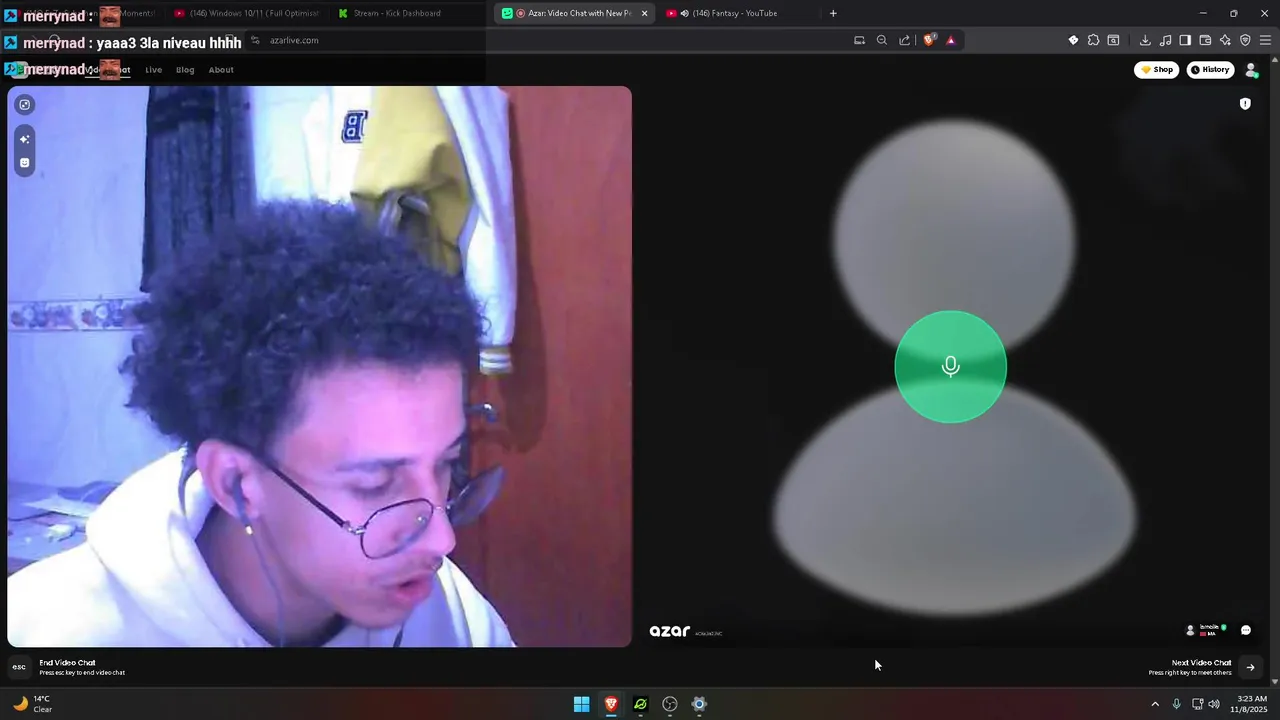Viewport: 1280px width, 720px height.
Task: Click the tab search icon in toolbar
Action: pos(1113,40)
